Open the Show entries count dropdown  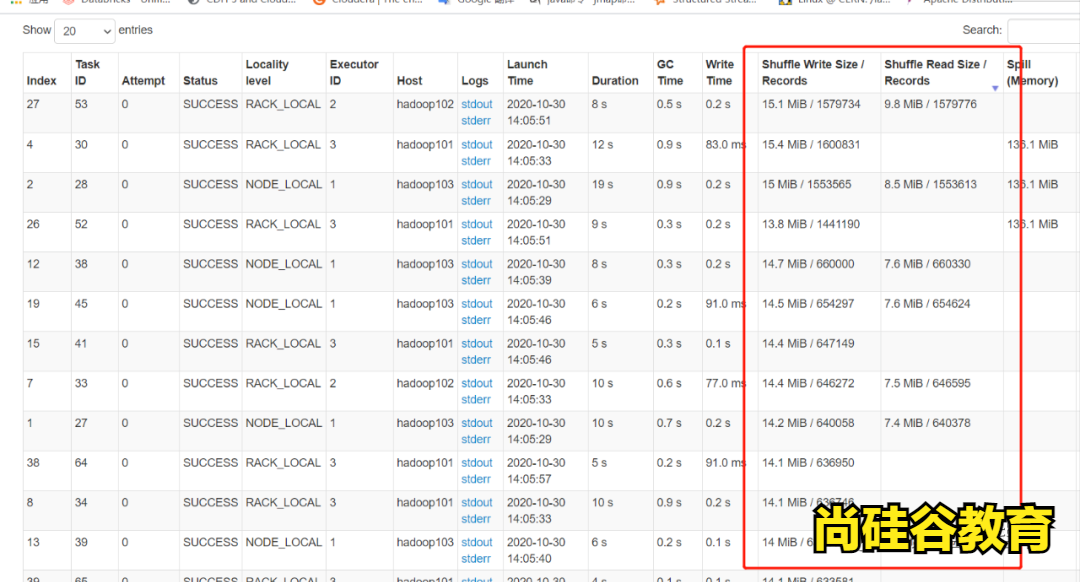coord(84,31)
